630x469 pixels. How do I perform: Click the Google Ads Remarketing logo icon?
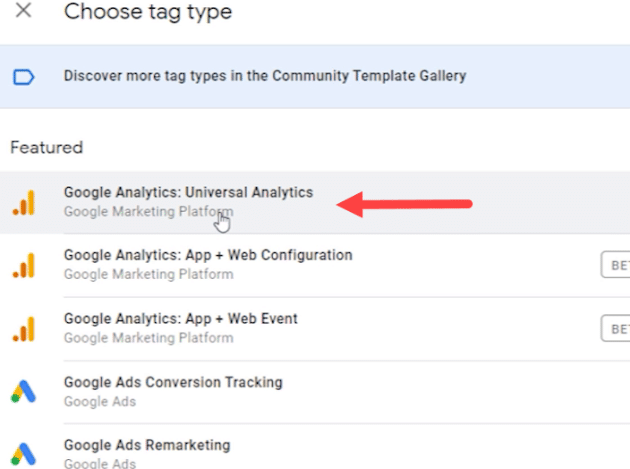(23, 454)
